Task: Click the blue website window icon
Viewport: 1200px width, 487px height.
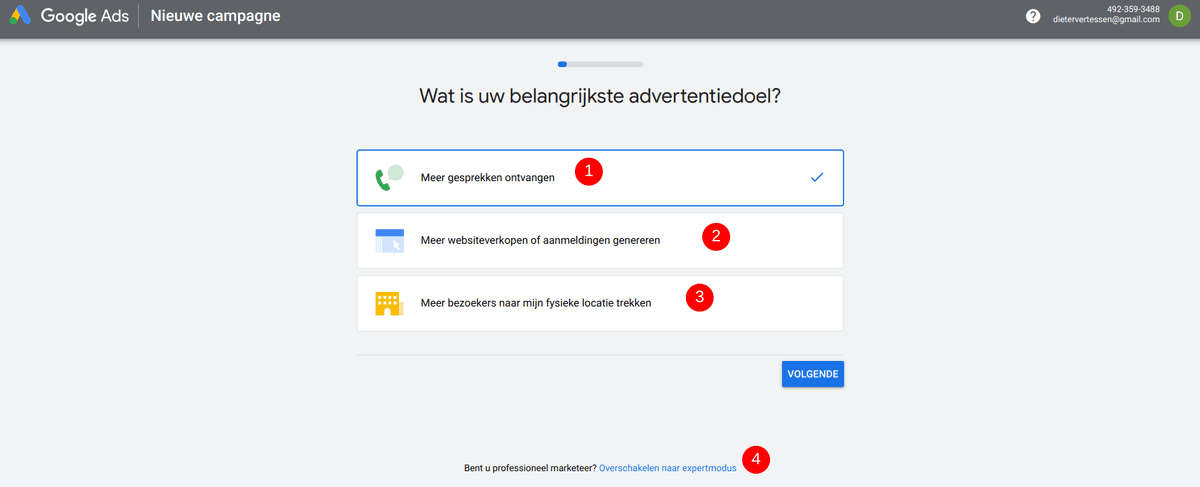Action: (389, 240)
